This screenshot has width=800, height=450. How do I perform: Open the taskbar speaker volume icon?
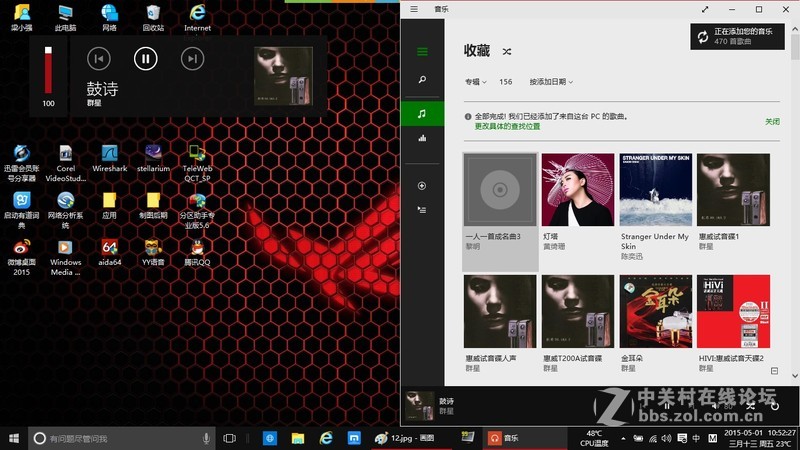tap(666, 438)
